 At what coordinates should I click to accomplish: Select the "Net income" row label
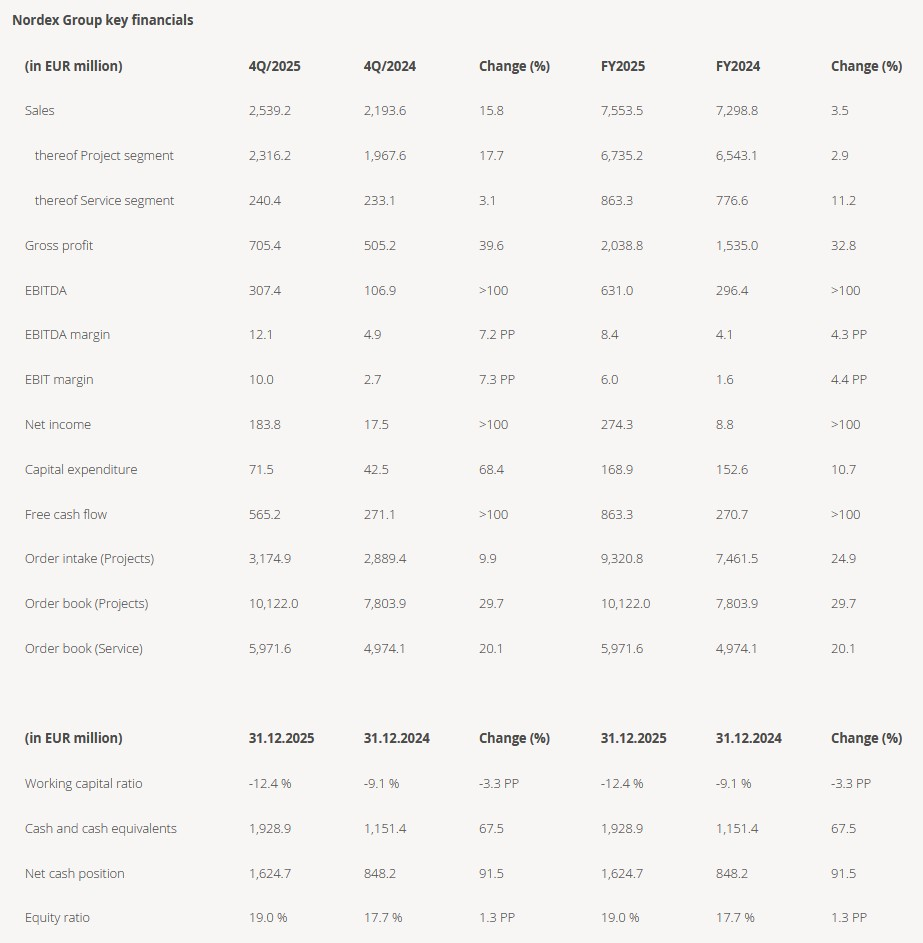pos(58,425)
